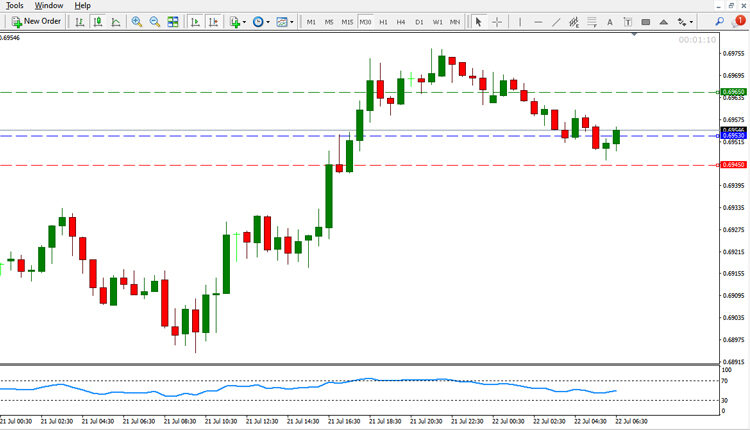Switch to the D1 daily timeframe
The width and height of the screenshot is (750, 430).
tap(419, 22)
